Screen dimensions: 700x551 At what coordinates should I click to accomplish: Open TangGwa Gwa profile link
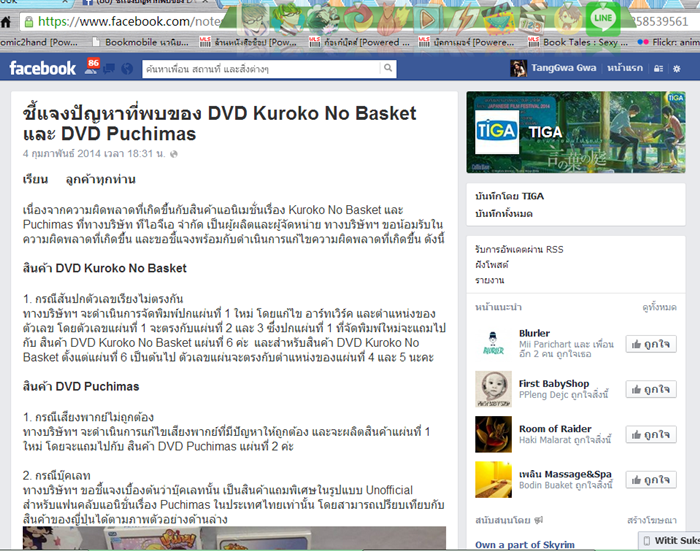pyautogui.click(x=563, y=68)
